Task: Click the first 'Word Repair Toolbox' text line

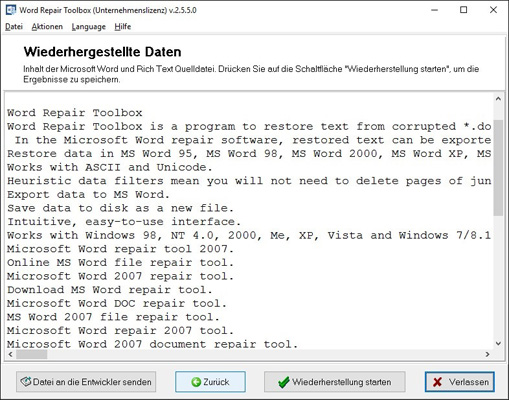Action: tap(75, 113)
